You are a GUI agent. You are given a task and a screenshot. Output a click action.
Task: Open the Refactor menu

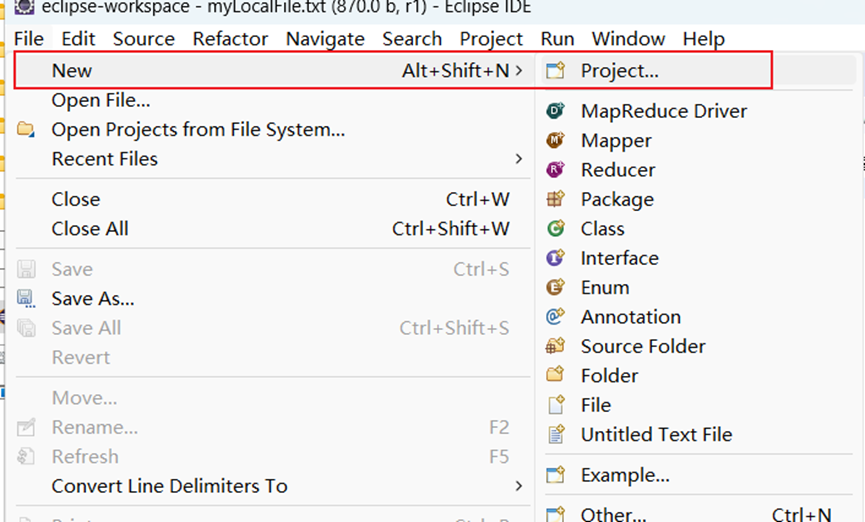[x=230, y=39]
